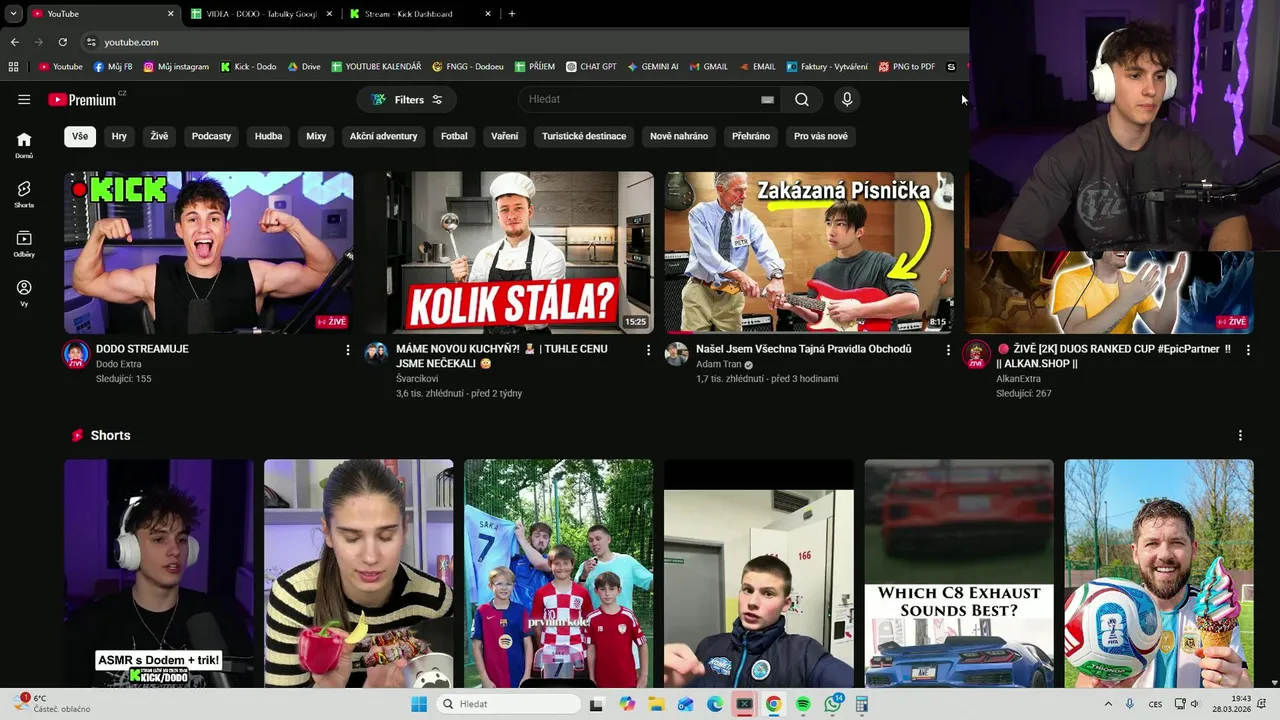1280x720 pixels.
Task: Go to Domů in the sidebar
Action: [24, 145]
